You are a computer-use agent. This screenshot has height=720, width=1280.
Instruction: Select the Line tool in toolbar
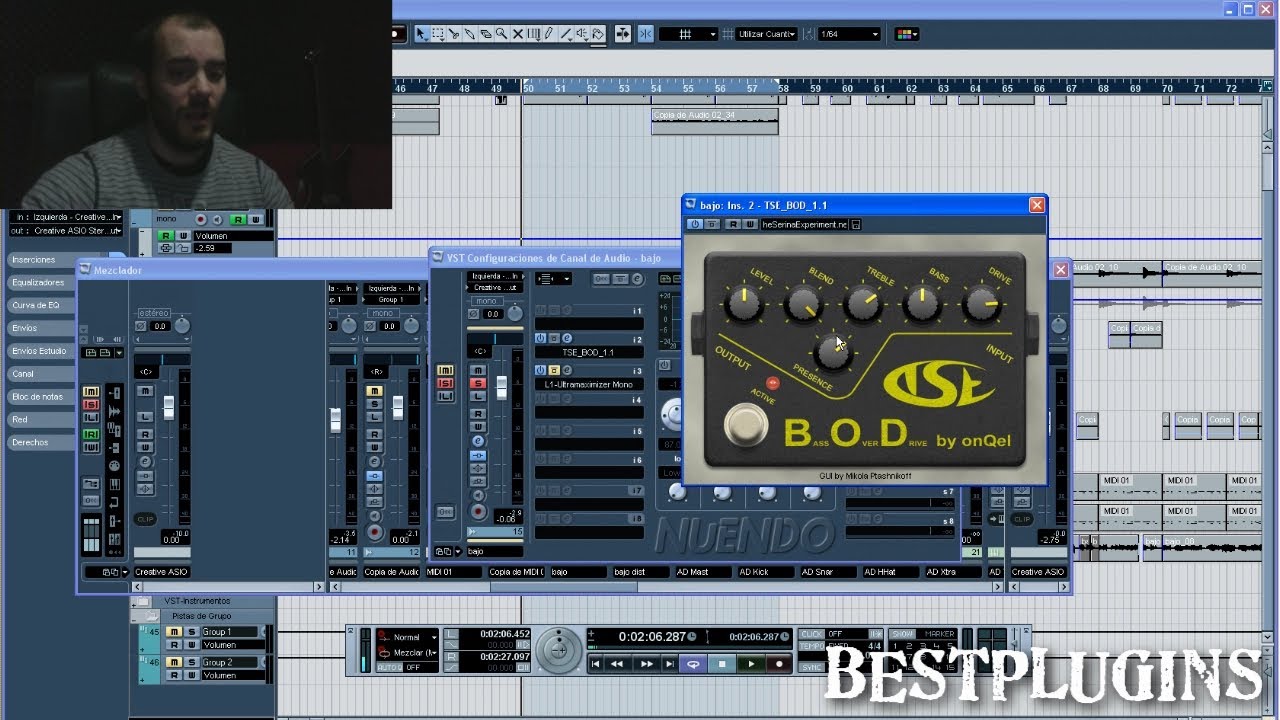click(x=565, y=34)
